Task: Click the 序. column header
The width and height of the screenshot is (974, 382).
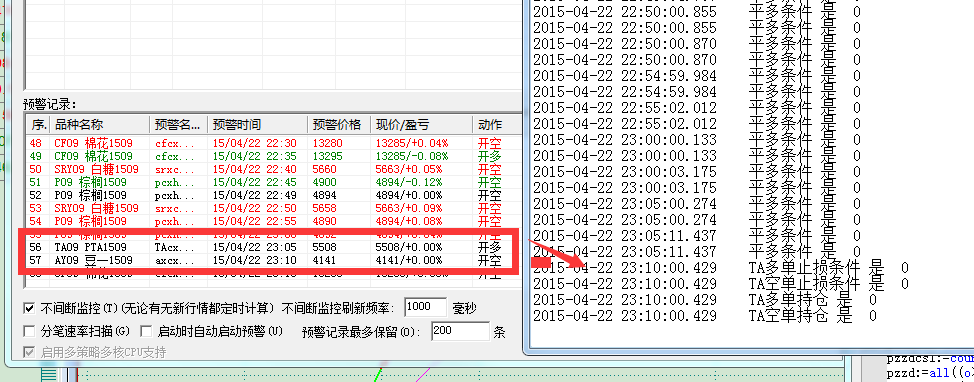Action: point(38,124)
